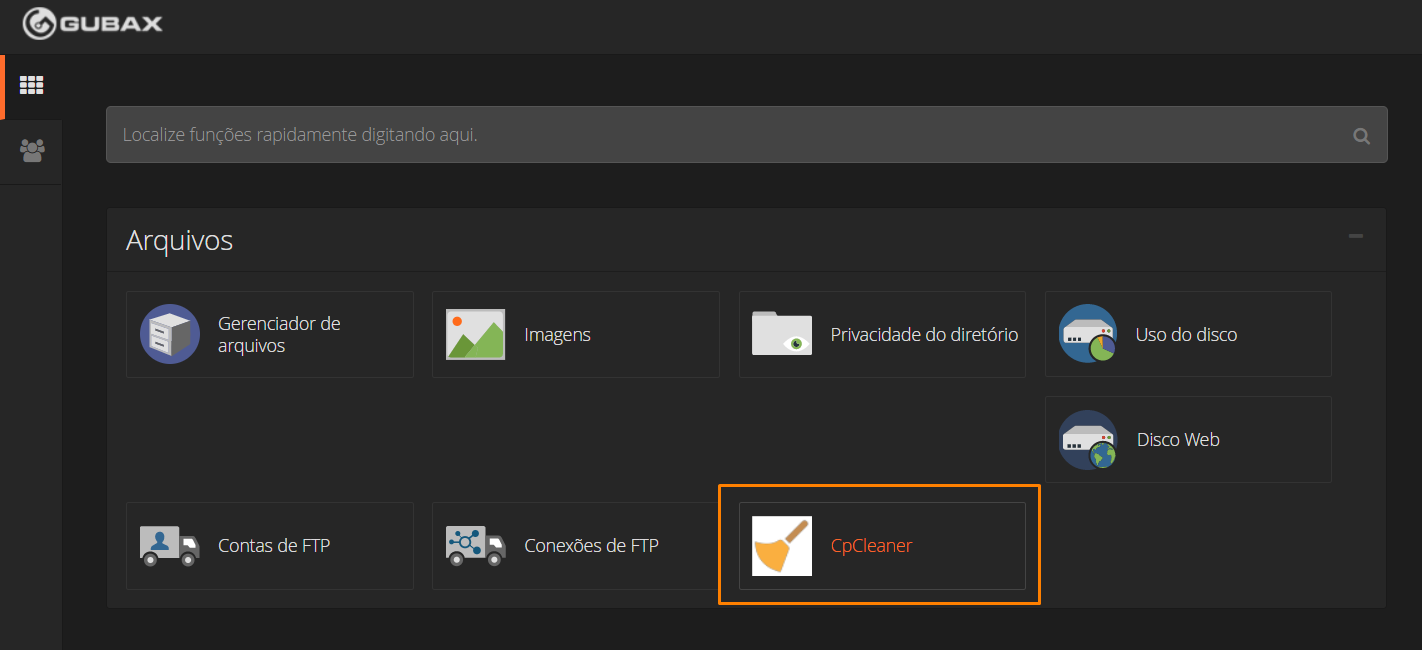Open the Contas de FTP truck icon

click(170, 546)
